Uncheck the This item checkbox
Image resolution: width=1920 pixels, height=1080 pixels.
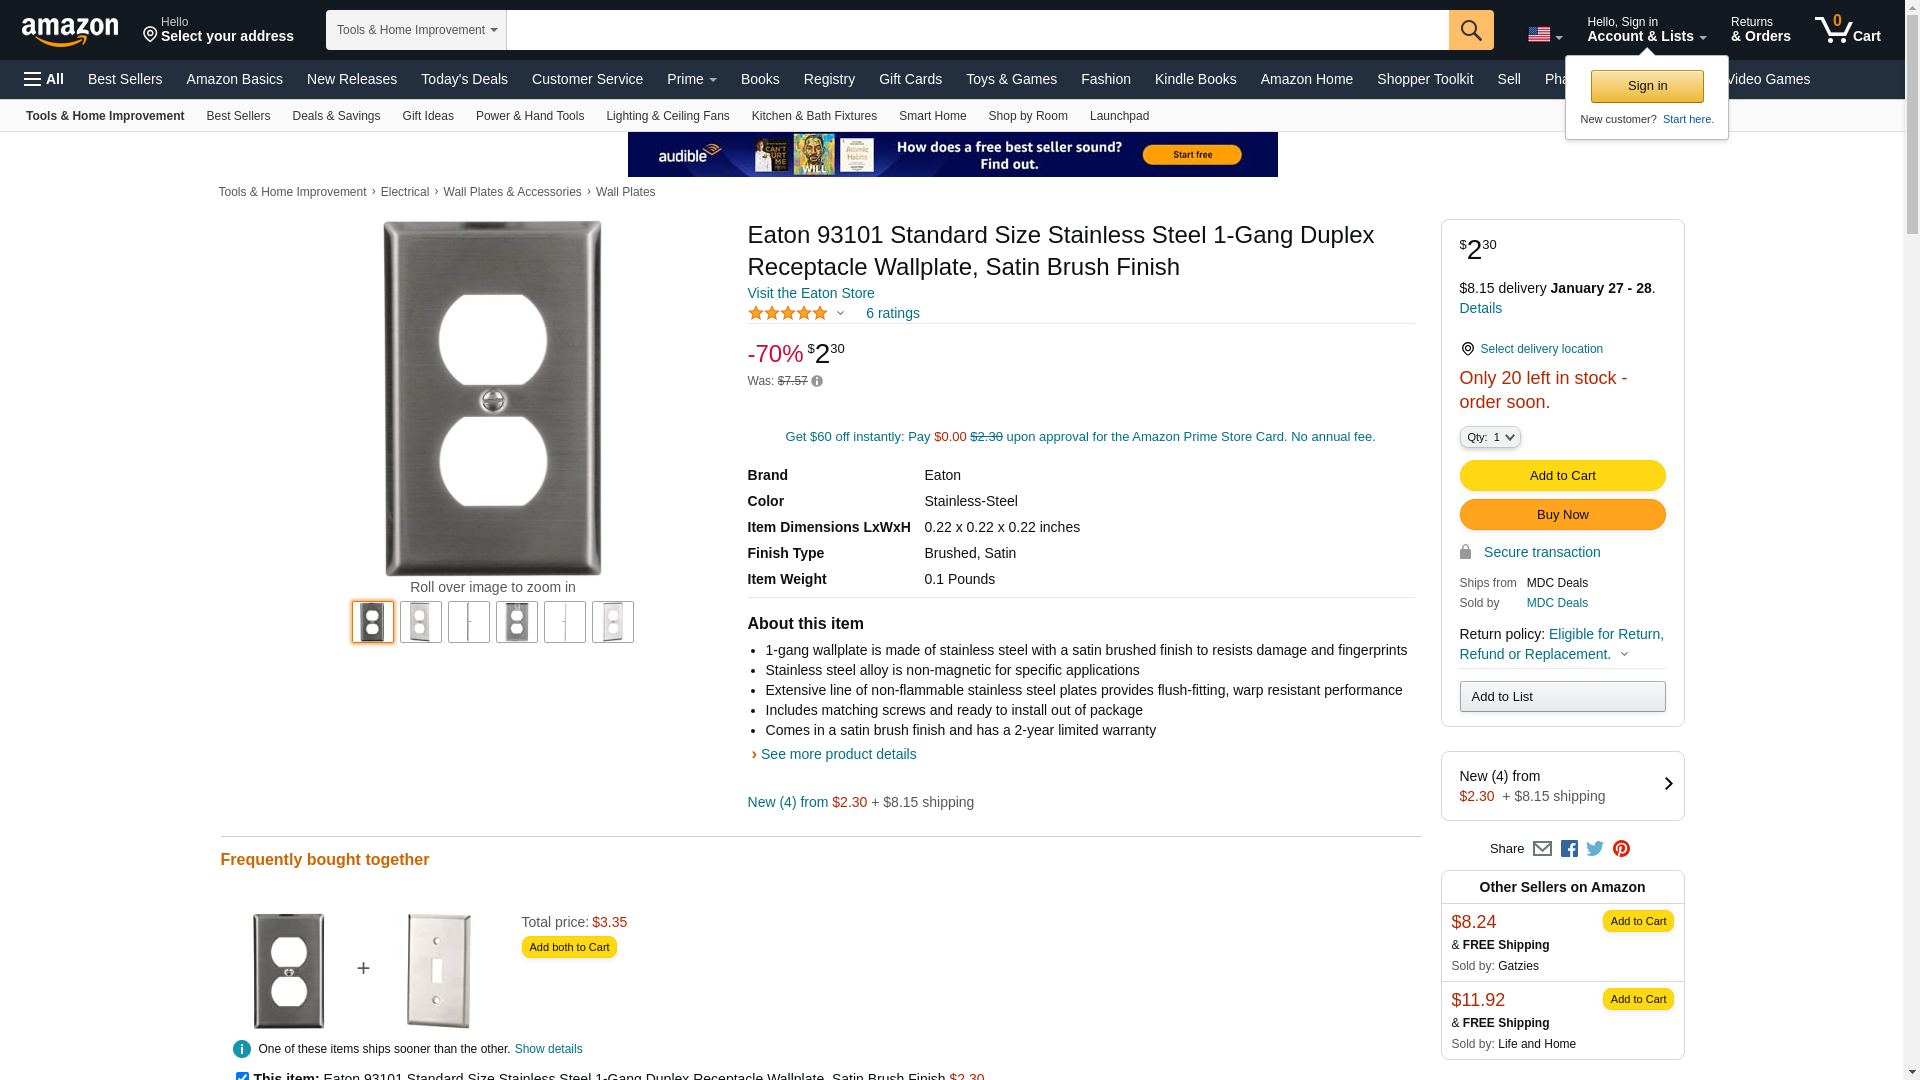242,1076
